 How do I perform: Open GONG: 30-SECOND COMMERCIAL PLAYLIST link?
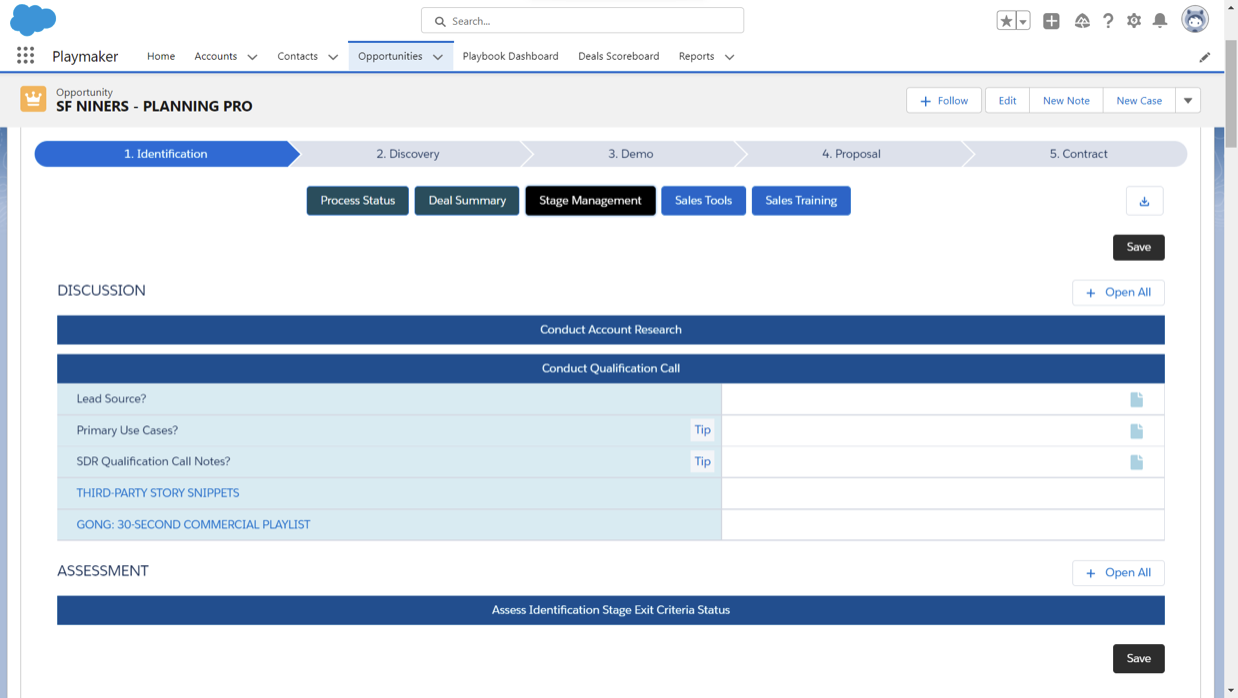click(193, 524)
